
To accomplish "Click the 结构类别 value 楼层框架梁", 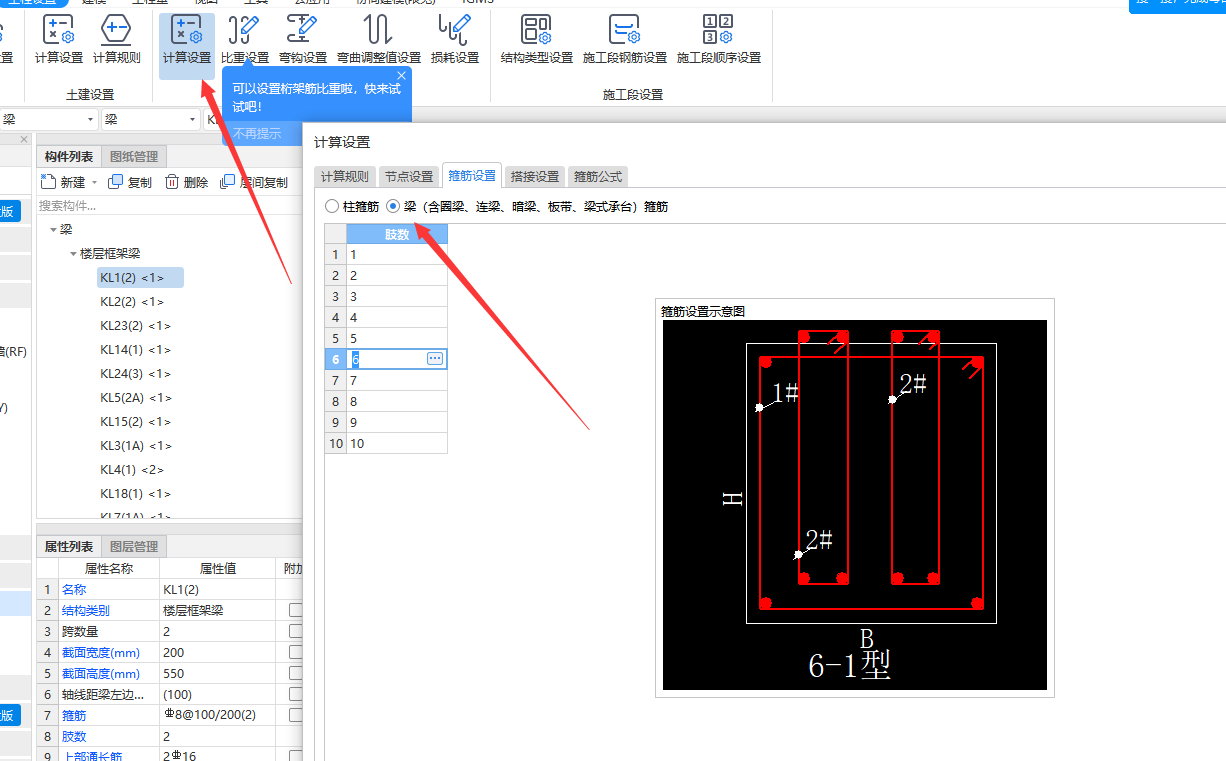I will click(x=217, y=610).
